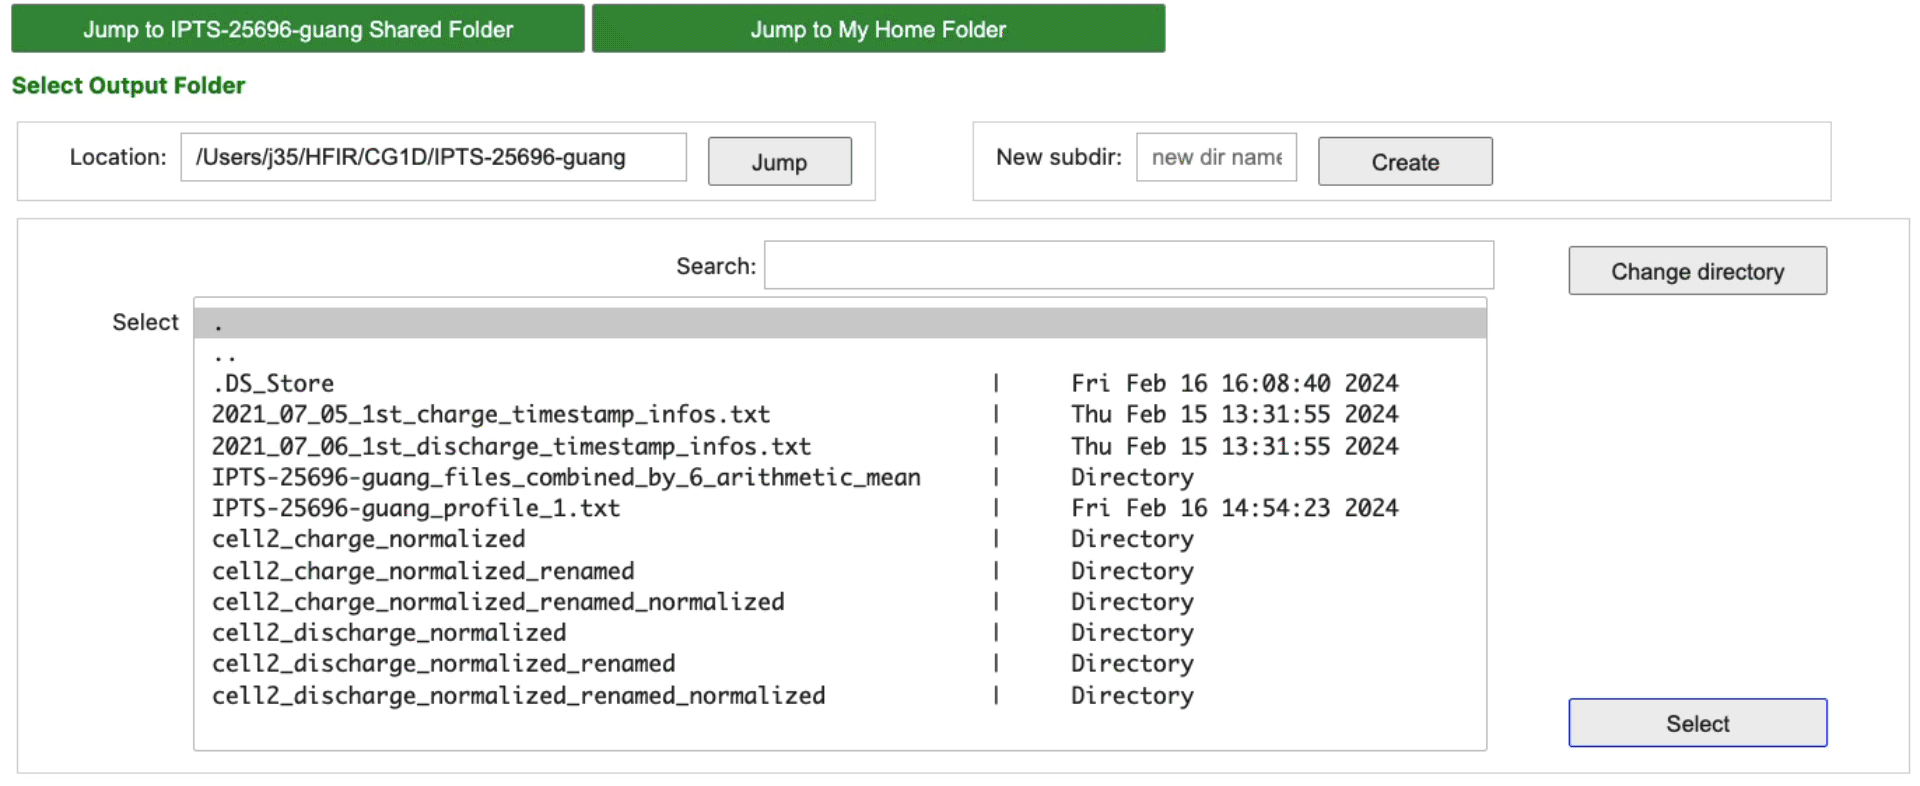Click the Search text box

point(1128,266)
